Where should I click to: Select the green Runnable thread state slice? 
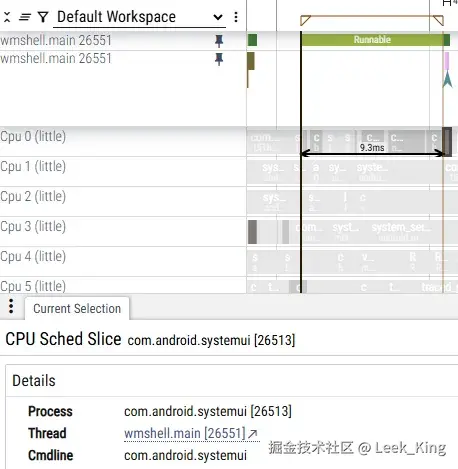(x=372, y=40)
